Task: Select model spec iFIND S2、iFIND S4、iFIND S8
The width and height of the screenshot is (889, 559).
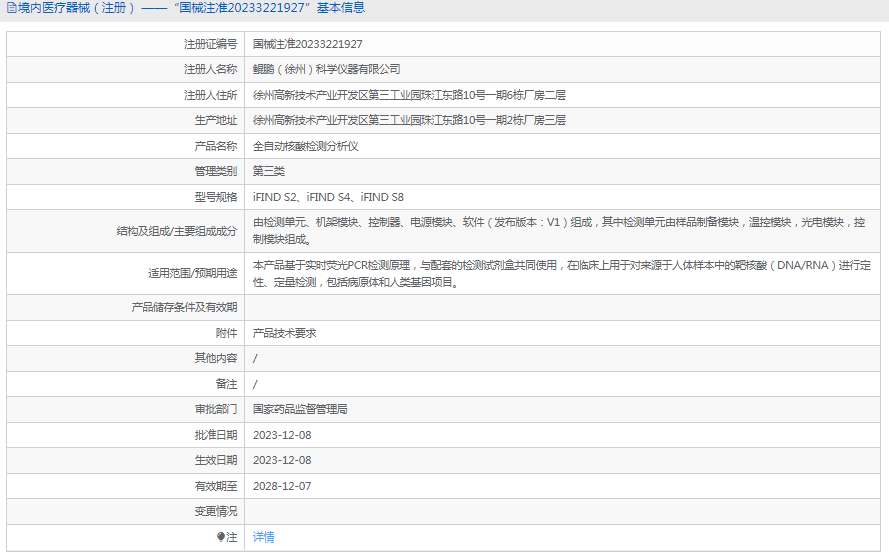Action: pos(328,197)
